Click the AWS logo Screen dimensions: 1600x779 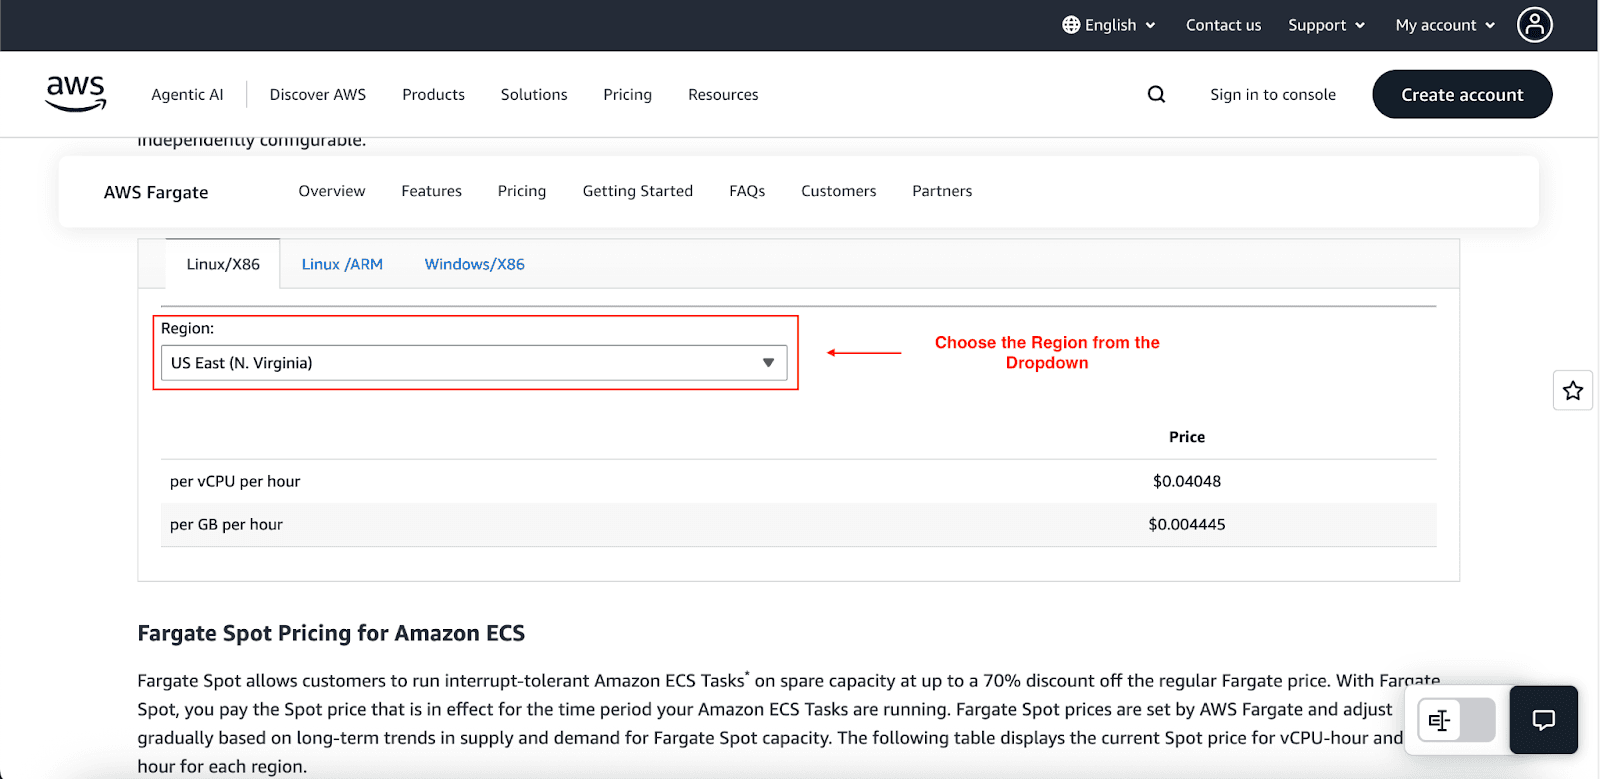76,94
